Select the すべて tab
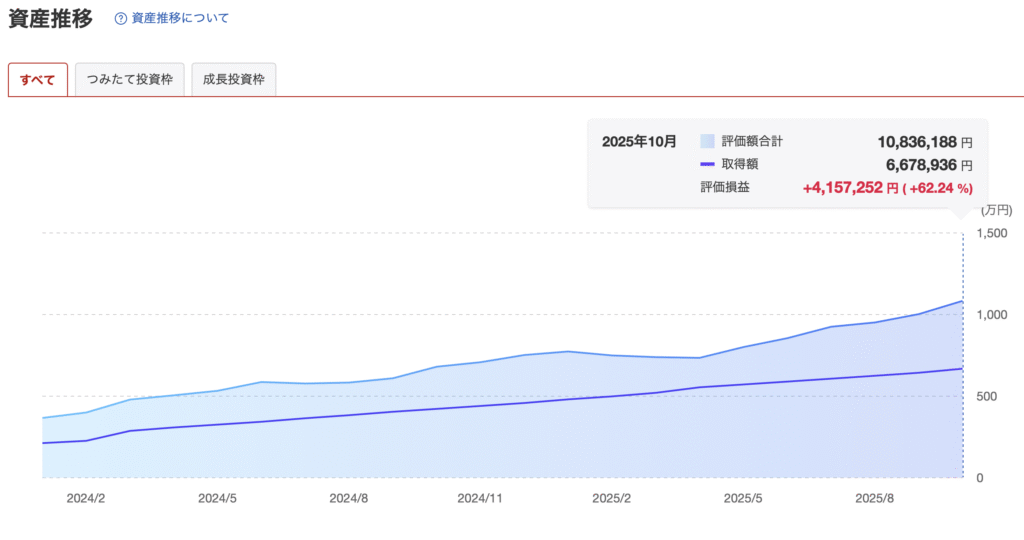This screenshot has width=1024, height=540. coord(38,80)
